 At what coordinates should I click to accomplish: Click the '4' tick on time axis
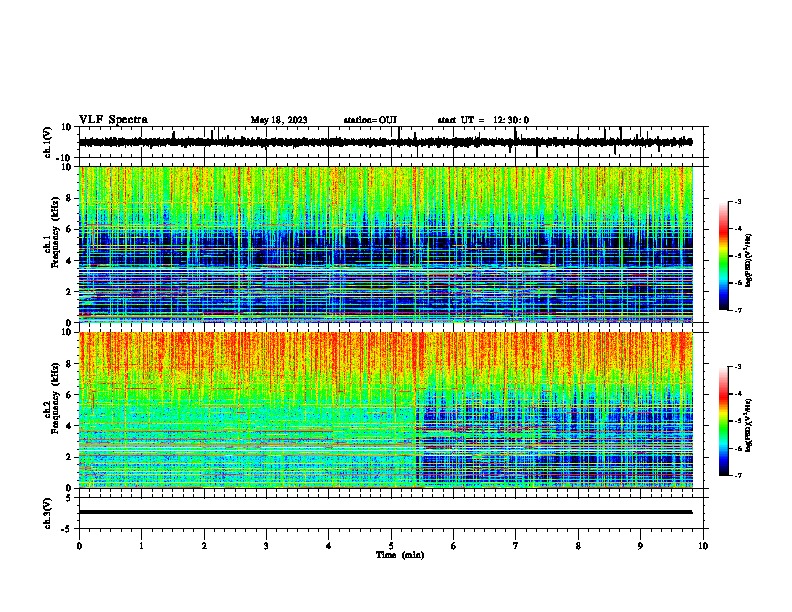[x=329, y=546]
